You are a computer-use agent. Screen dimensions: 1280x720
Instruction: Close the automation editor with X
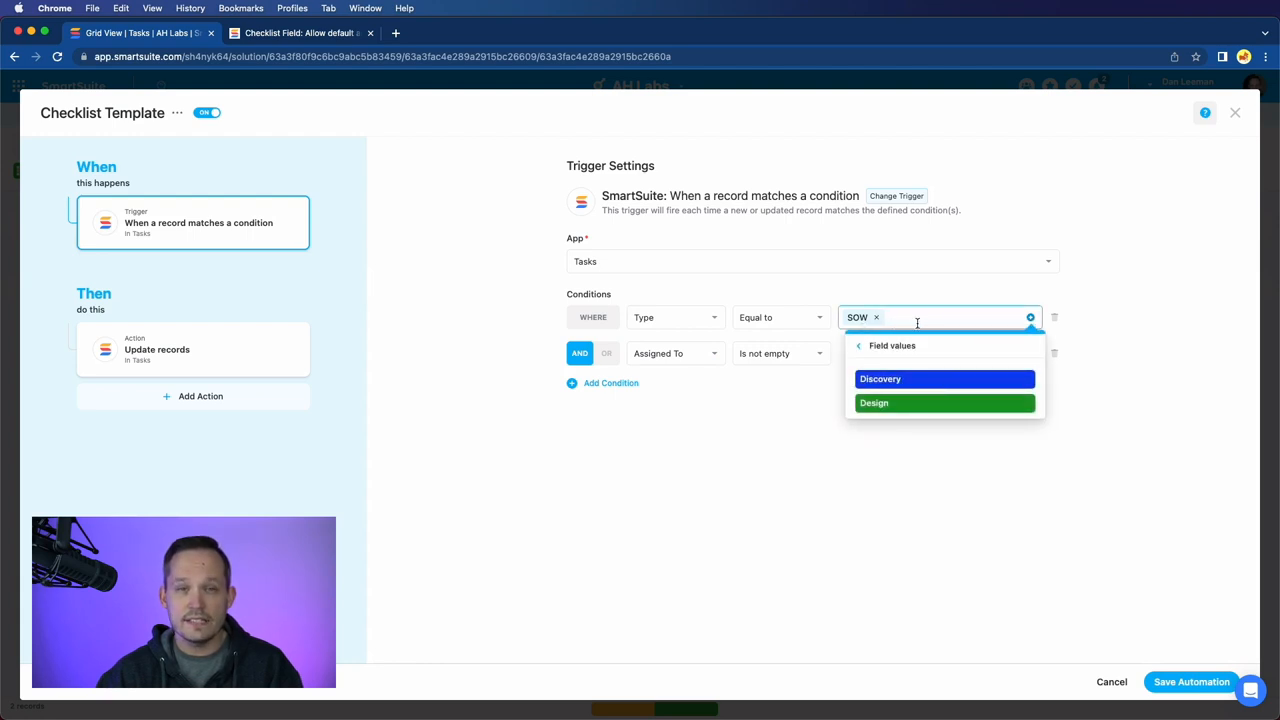(1235, 113)
